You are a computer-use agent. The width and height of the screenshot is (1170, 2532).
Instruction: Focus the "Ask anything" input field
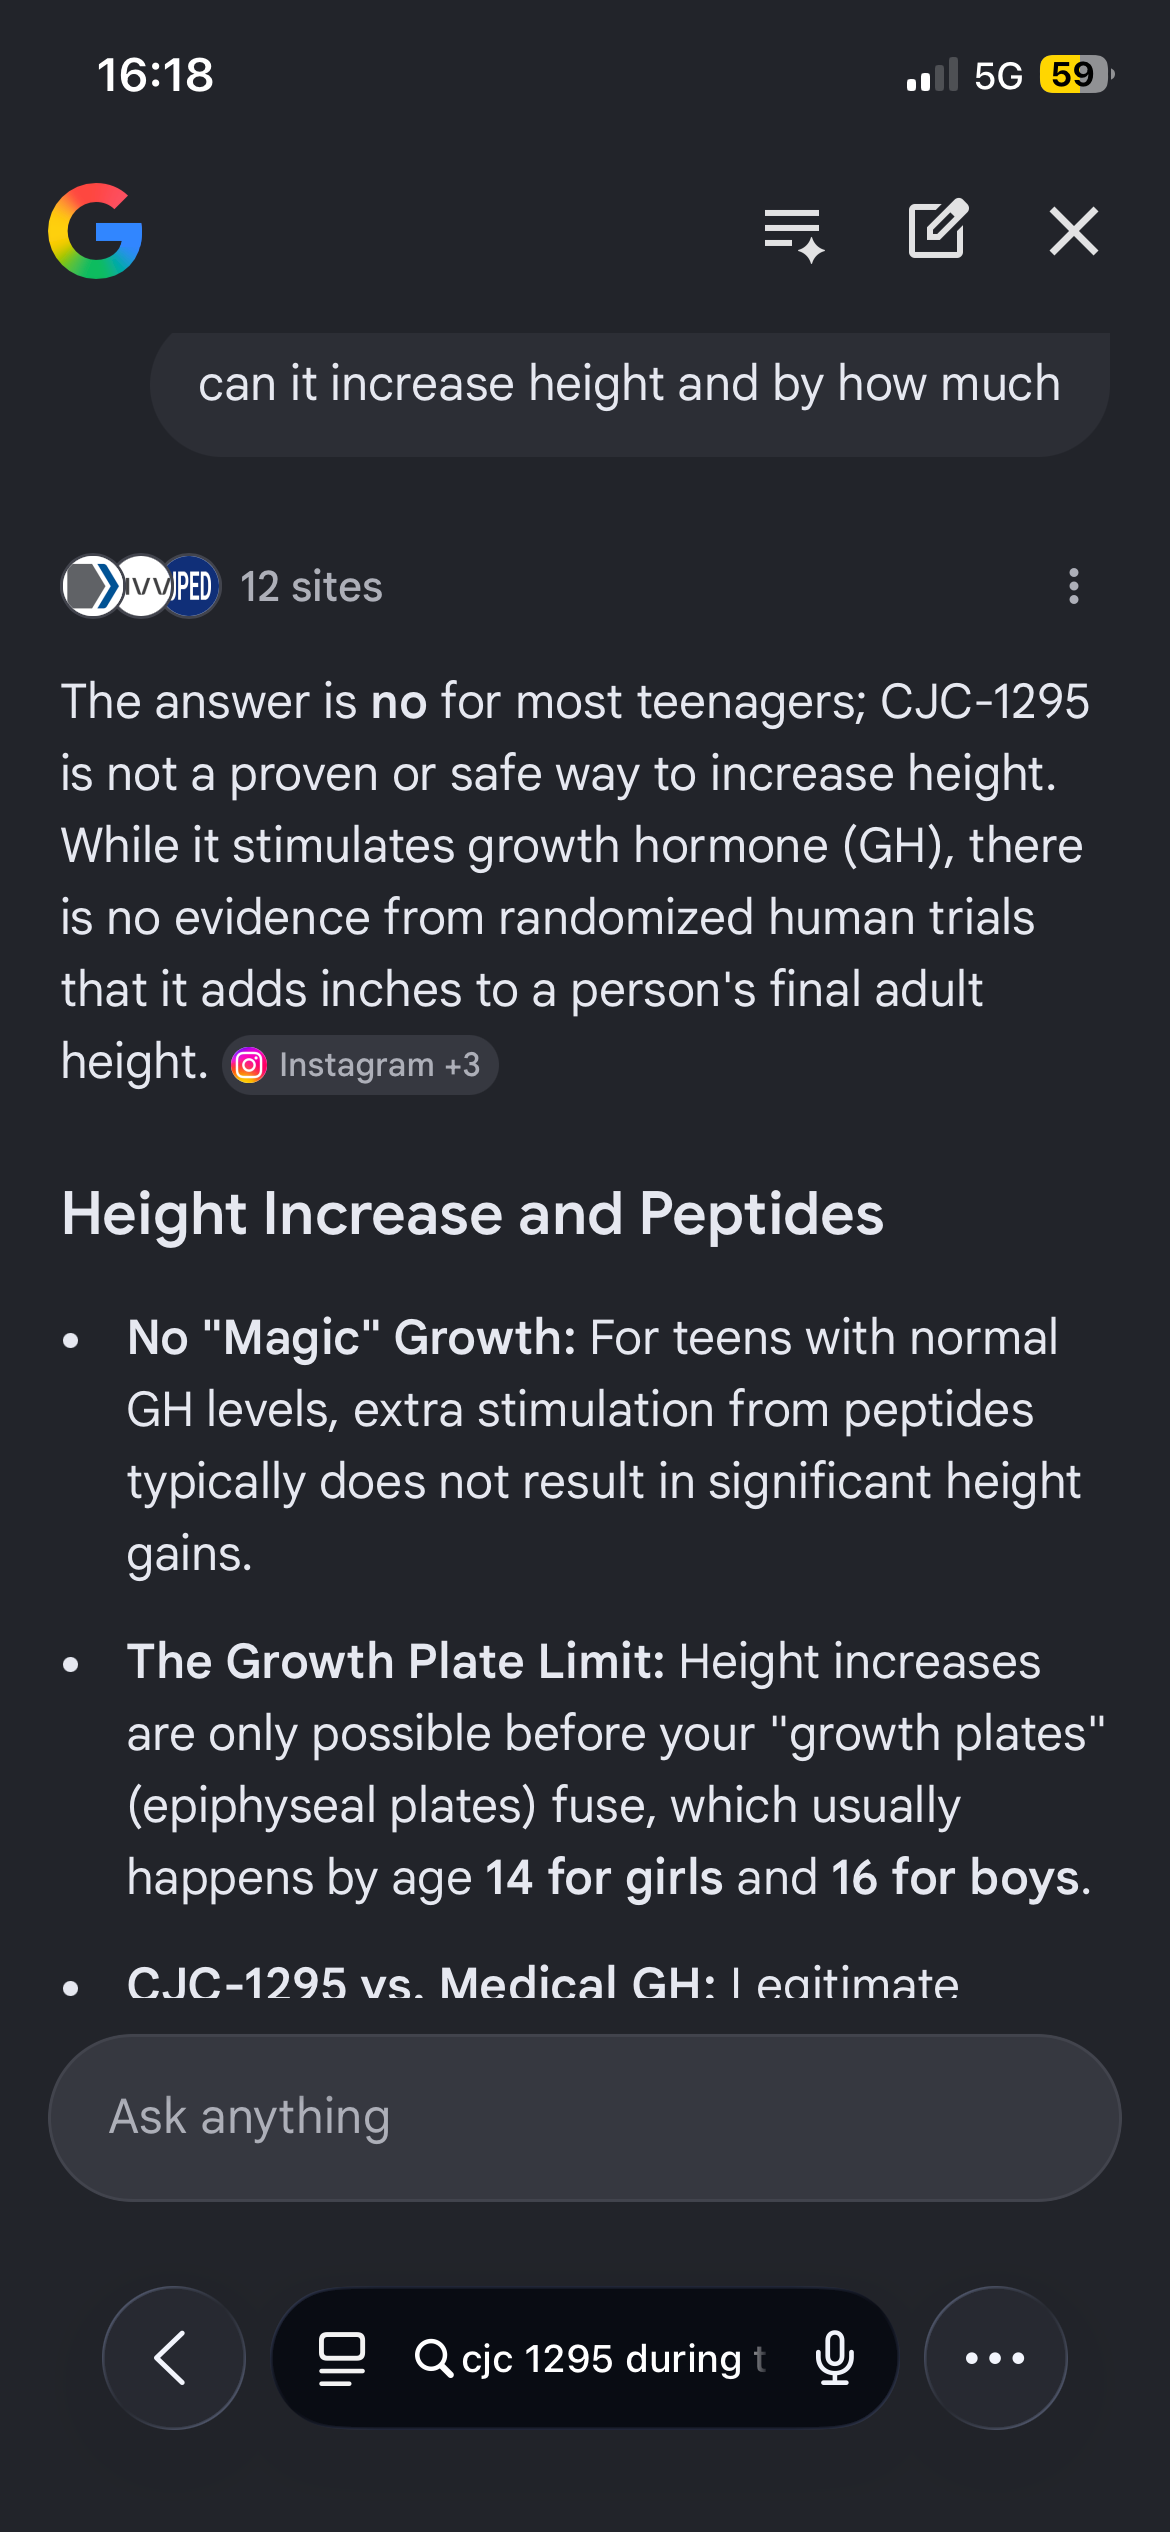click(584, 2117)
